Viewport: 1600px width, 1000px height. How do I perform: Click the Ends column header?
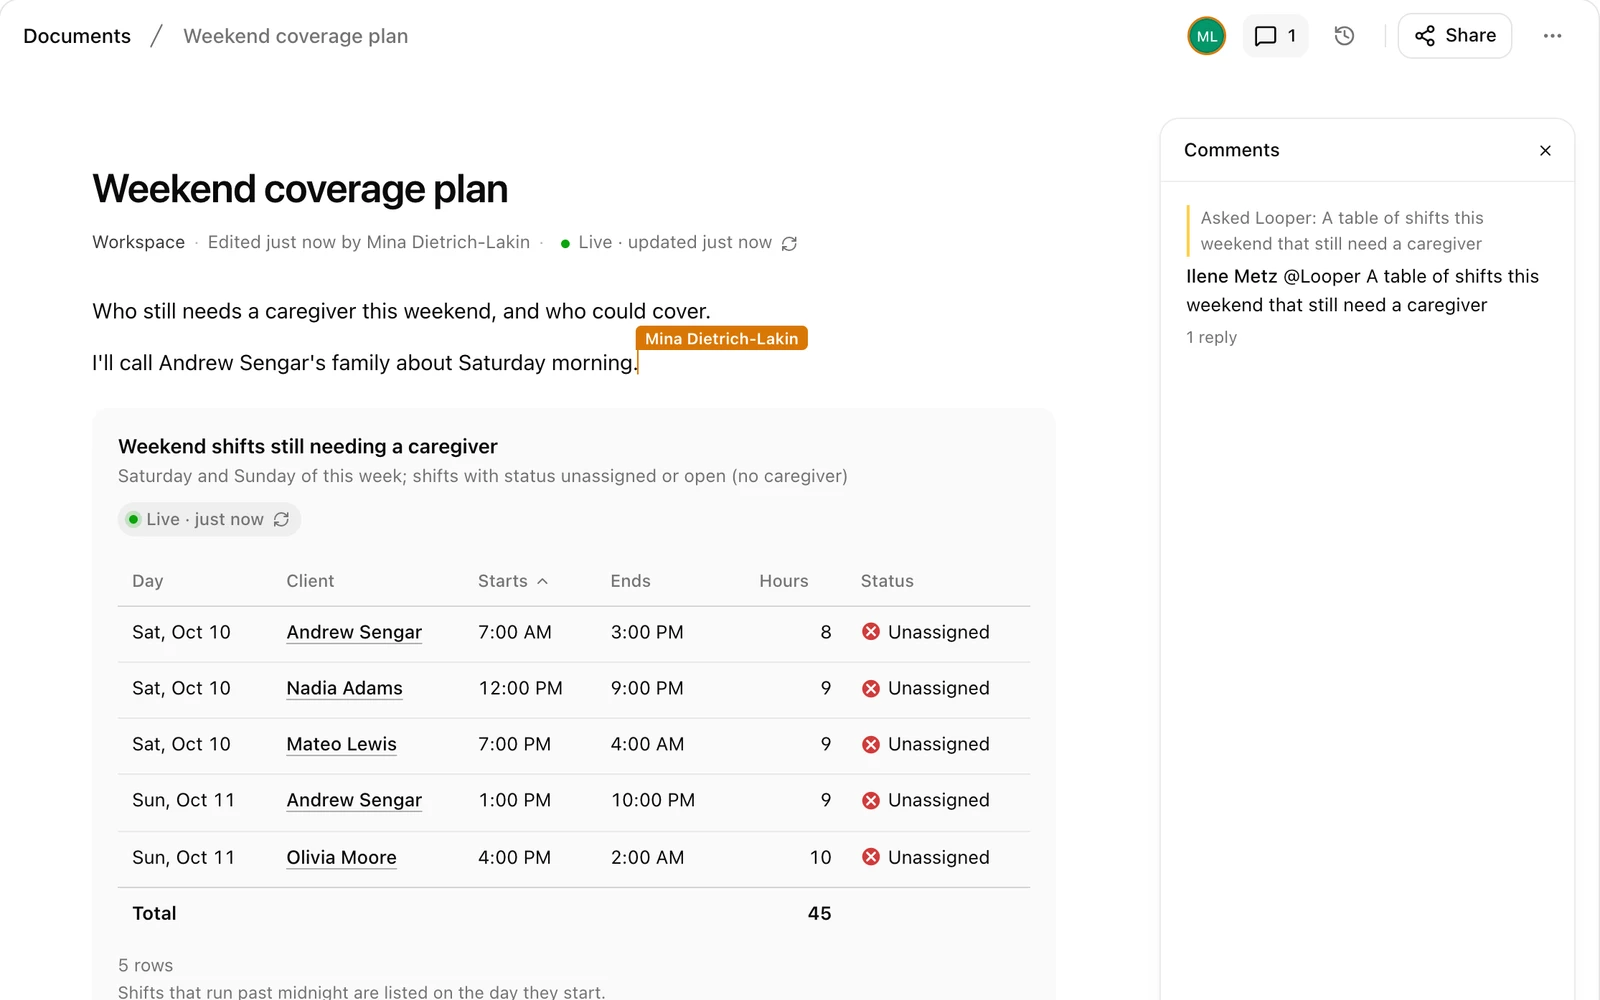coord(631,581)
